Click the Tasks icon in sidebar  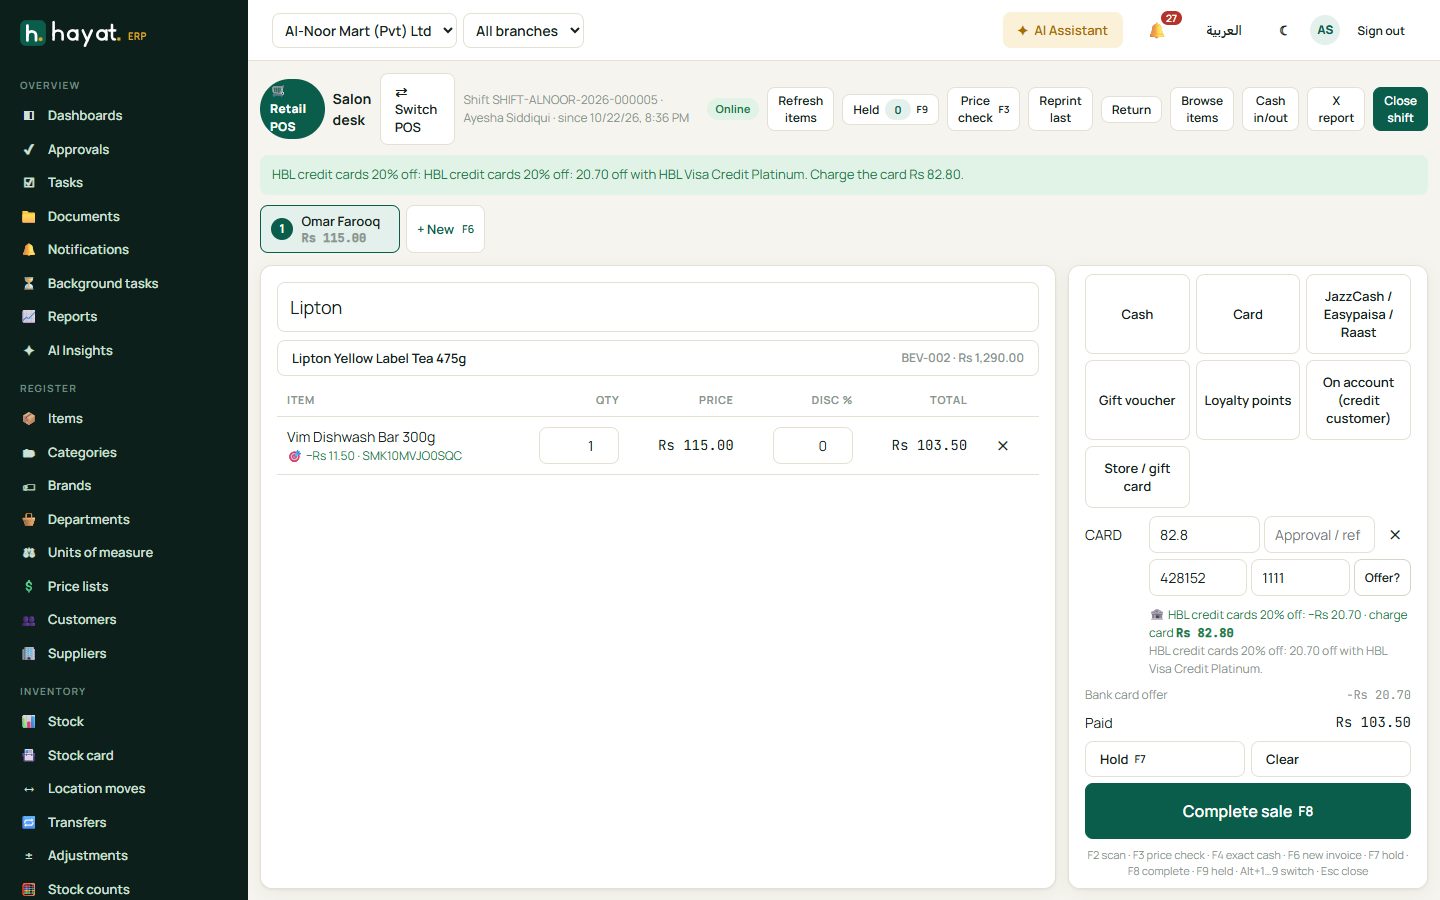tap(29, 183)
